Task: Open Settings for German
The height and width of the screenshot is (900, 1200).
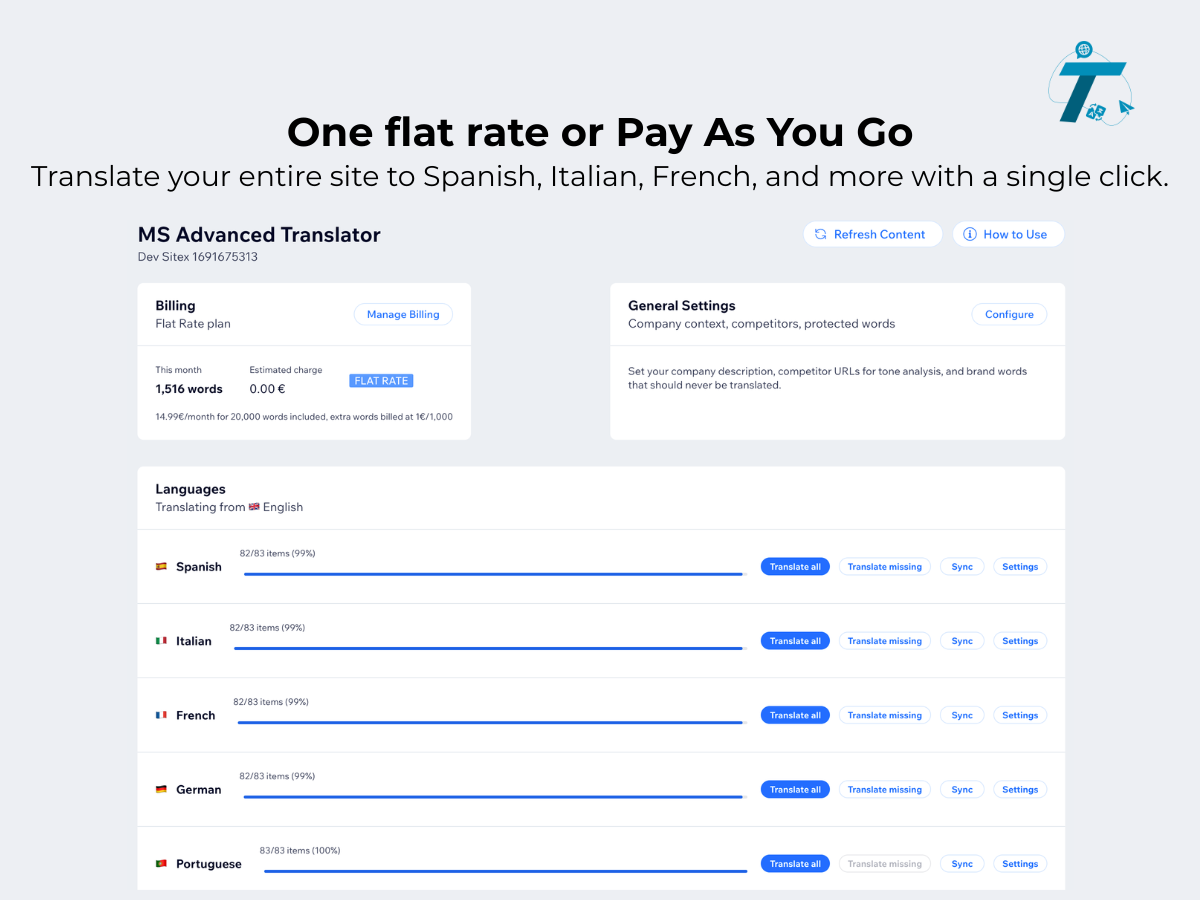Action: point(1020,789)
